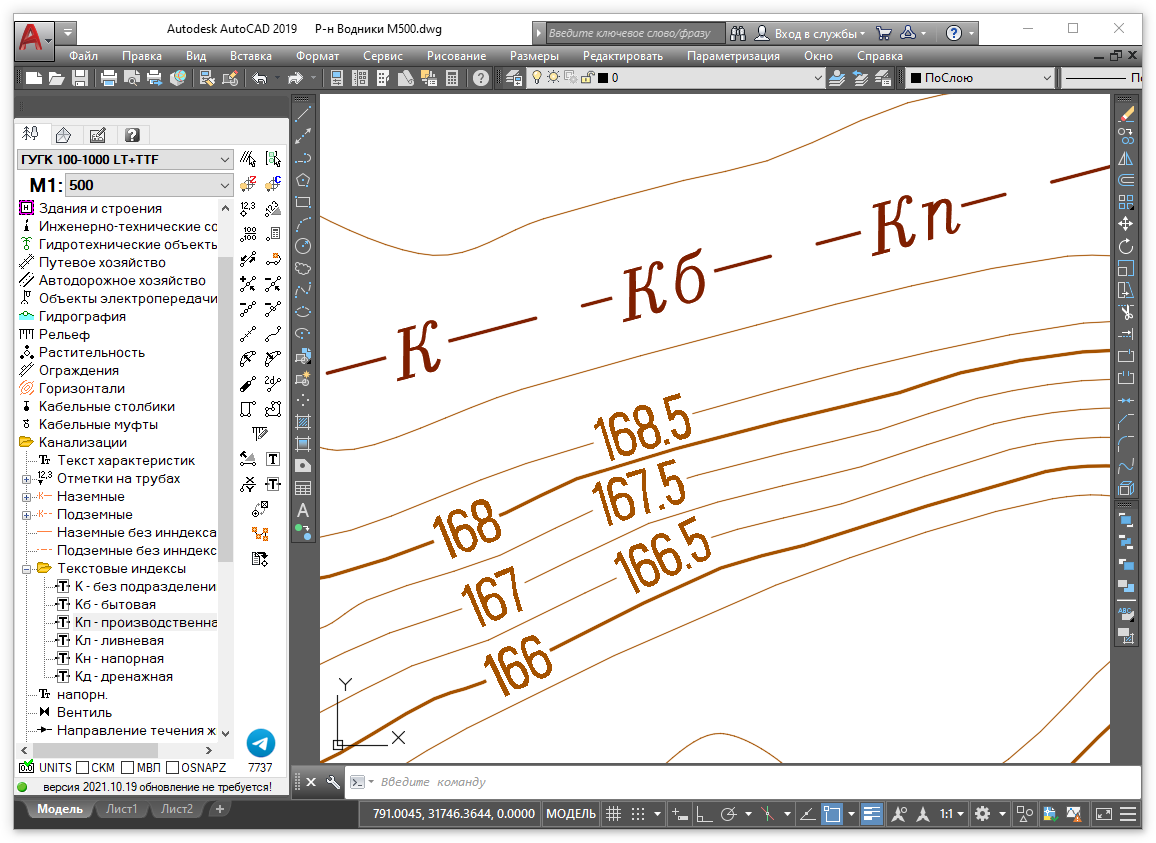This screenshot has width=1156, height=843.
Task: Switch to the Лист1 layout tab
Action: pyautogui.click(x=121, y=809)
